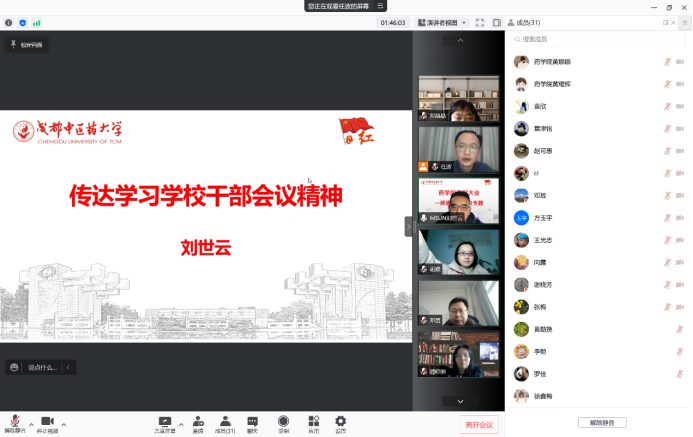Select the man with glasses video thumbnail
This screenshot has height=437, width=693.
coord(458,149)
